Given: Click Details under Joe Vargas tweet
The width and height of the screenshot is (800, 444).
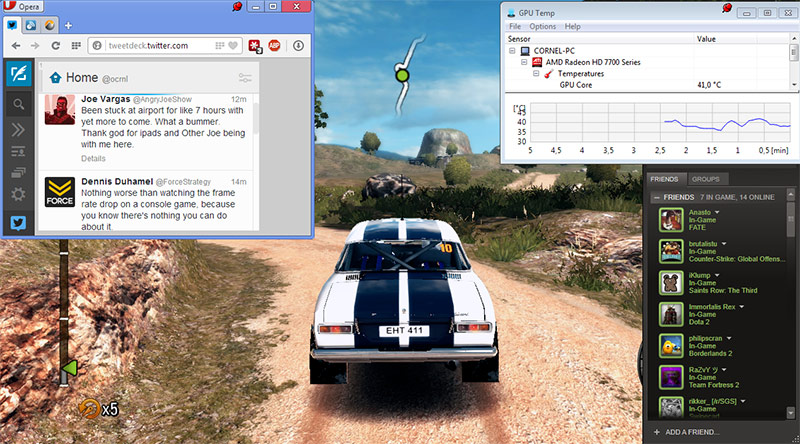Looking at the screenshot, I should (x=93, y=159).
